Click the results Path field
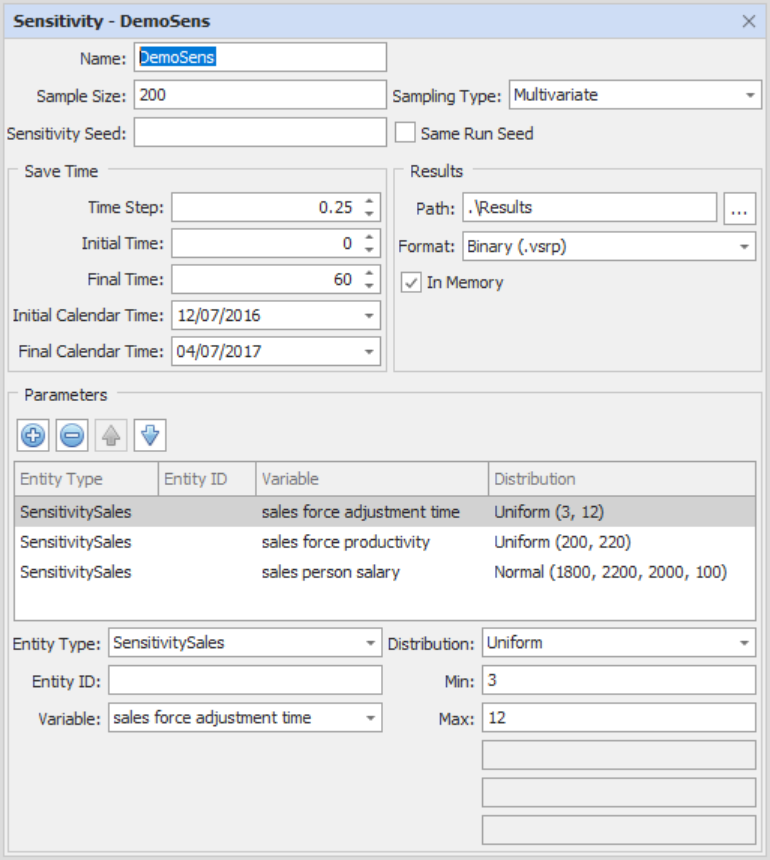The image size is (770, 860). 590,207
